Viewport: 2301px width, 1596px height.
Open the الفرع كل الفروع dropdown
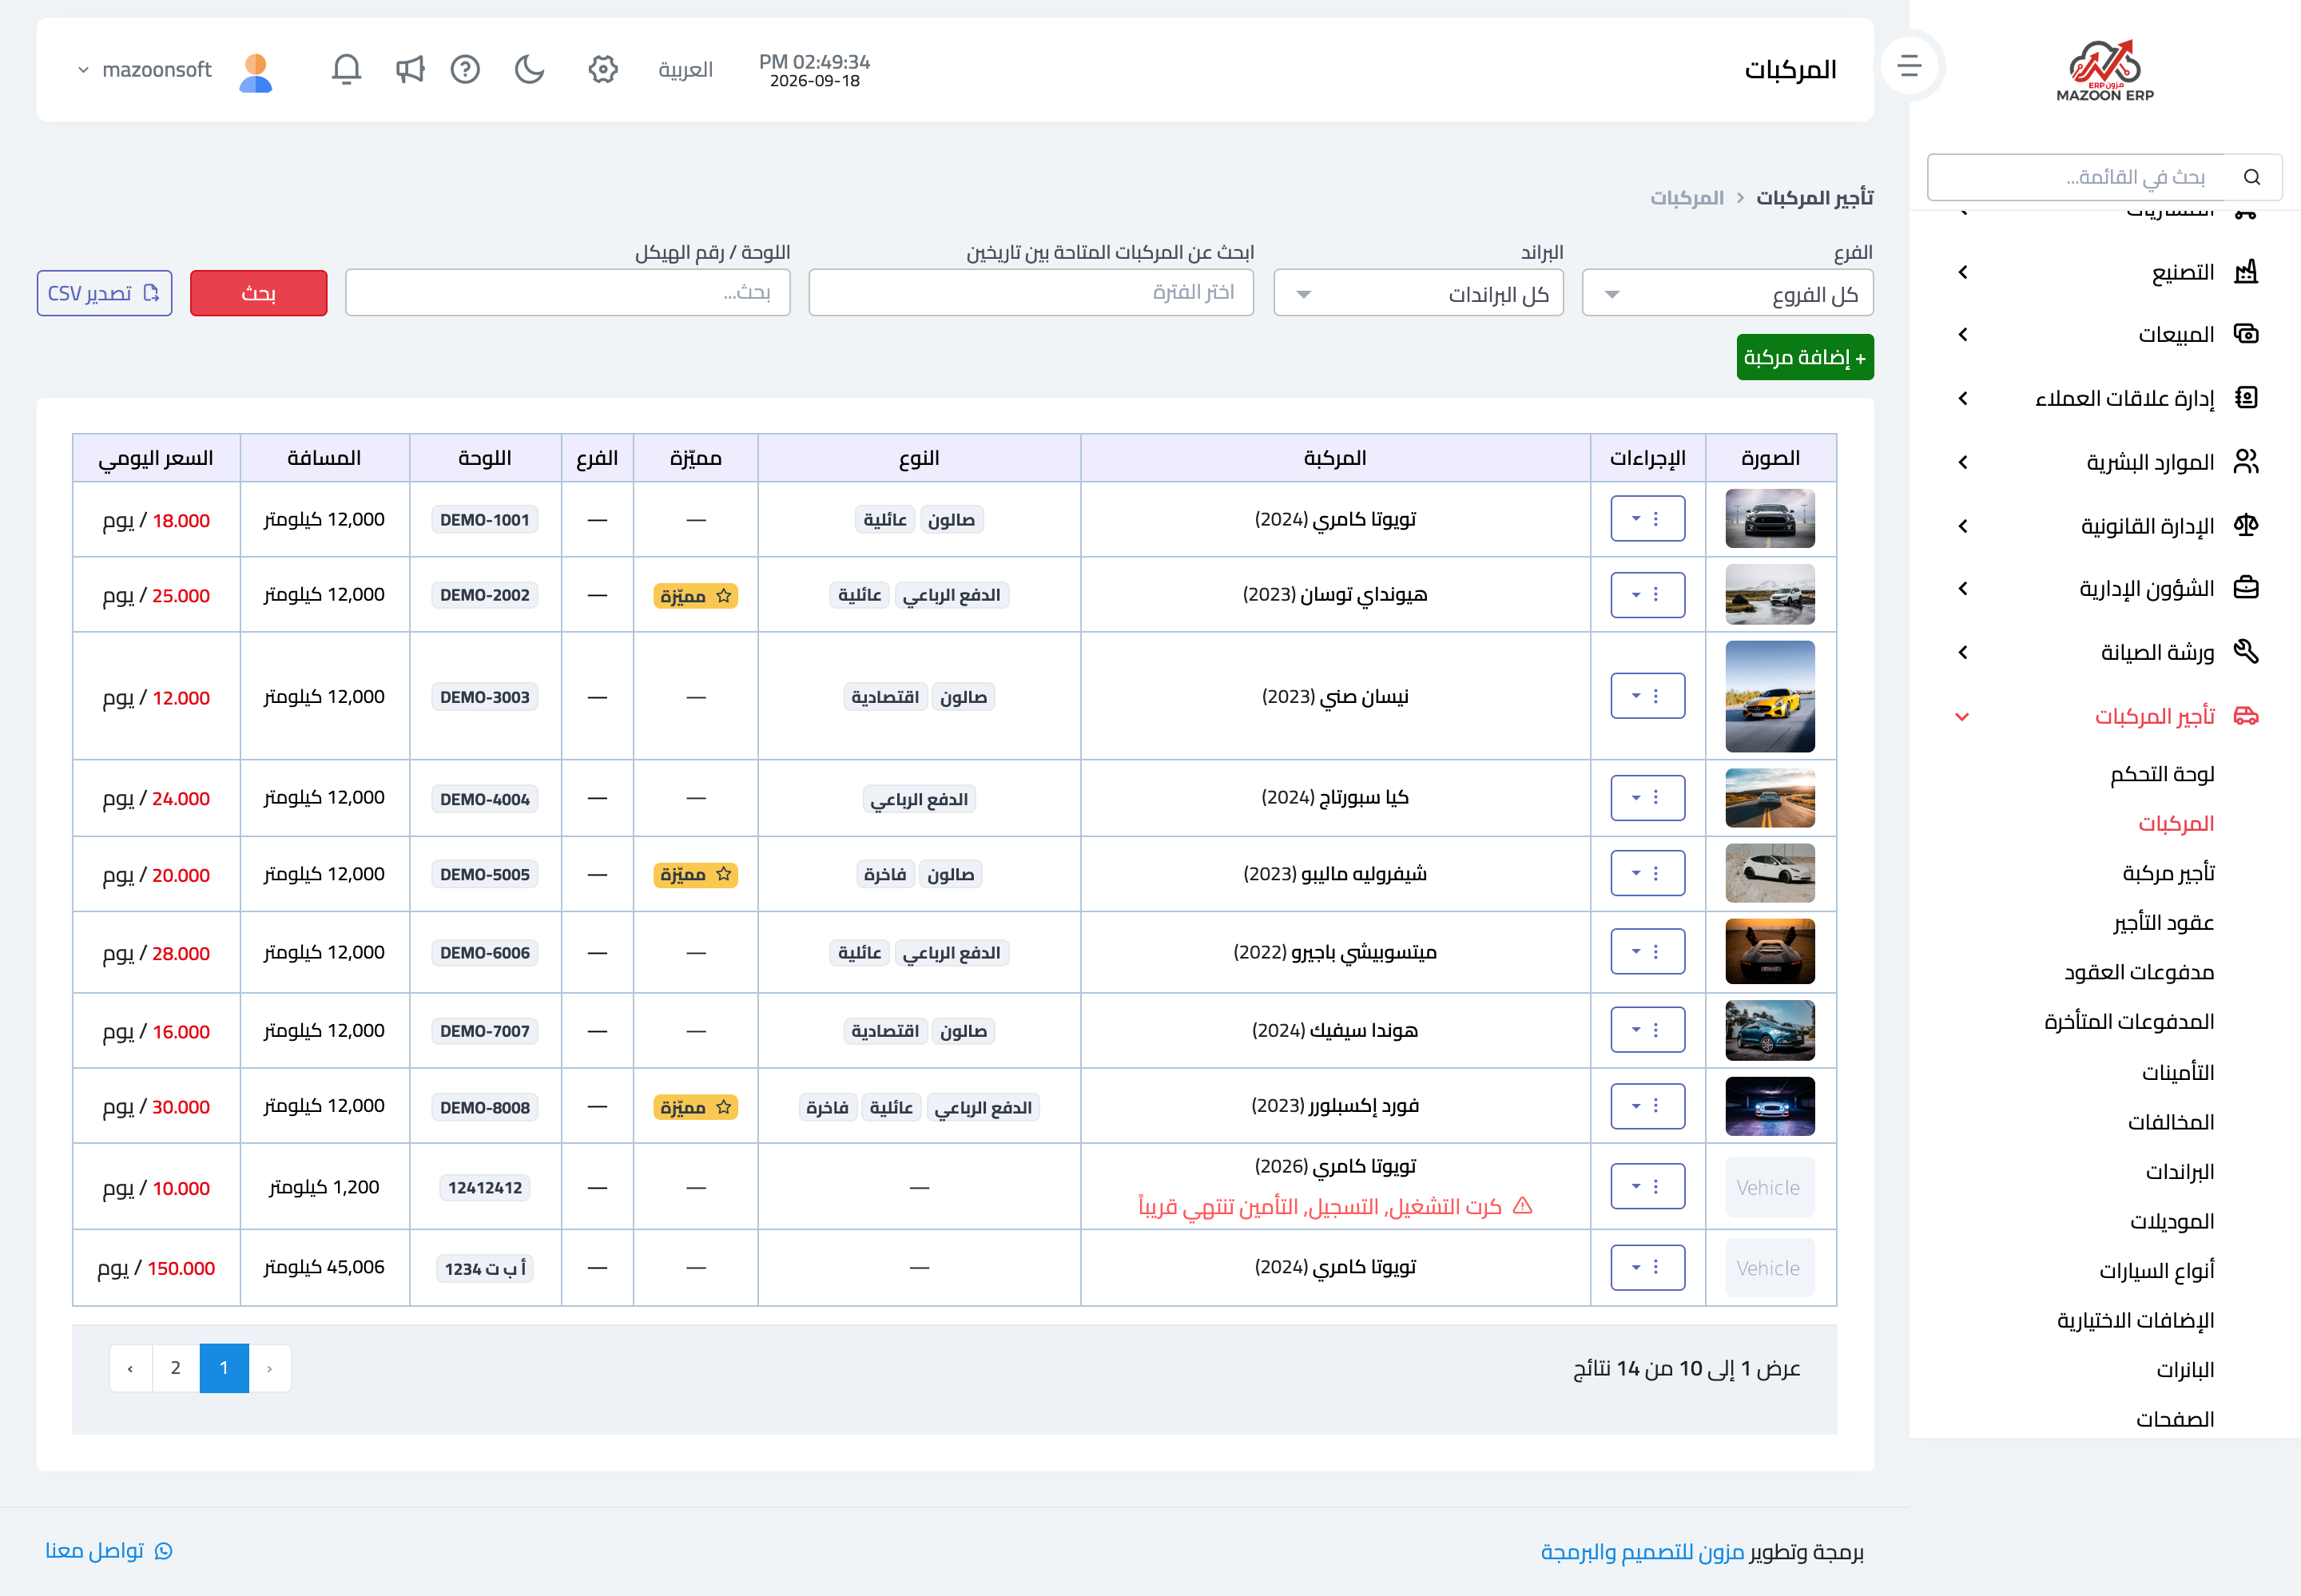(1727, 294)
